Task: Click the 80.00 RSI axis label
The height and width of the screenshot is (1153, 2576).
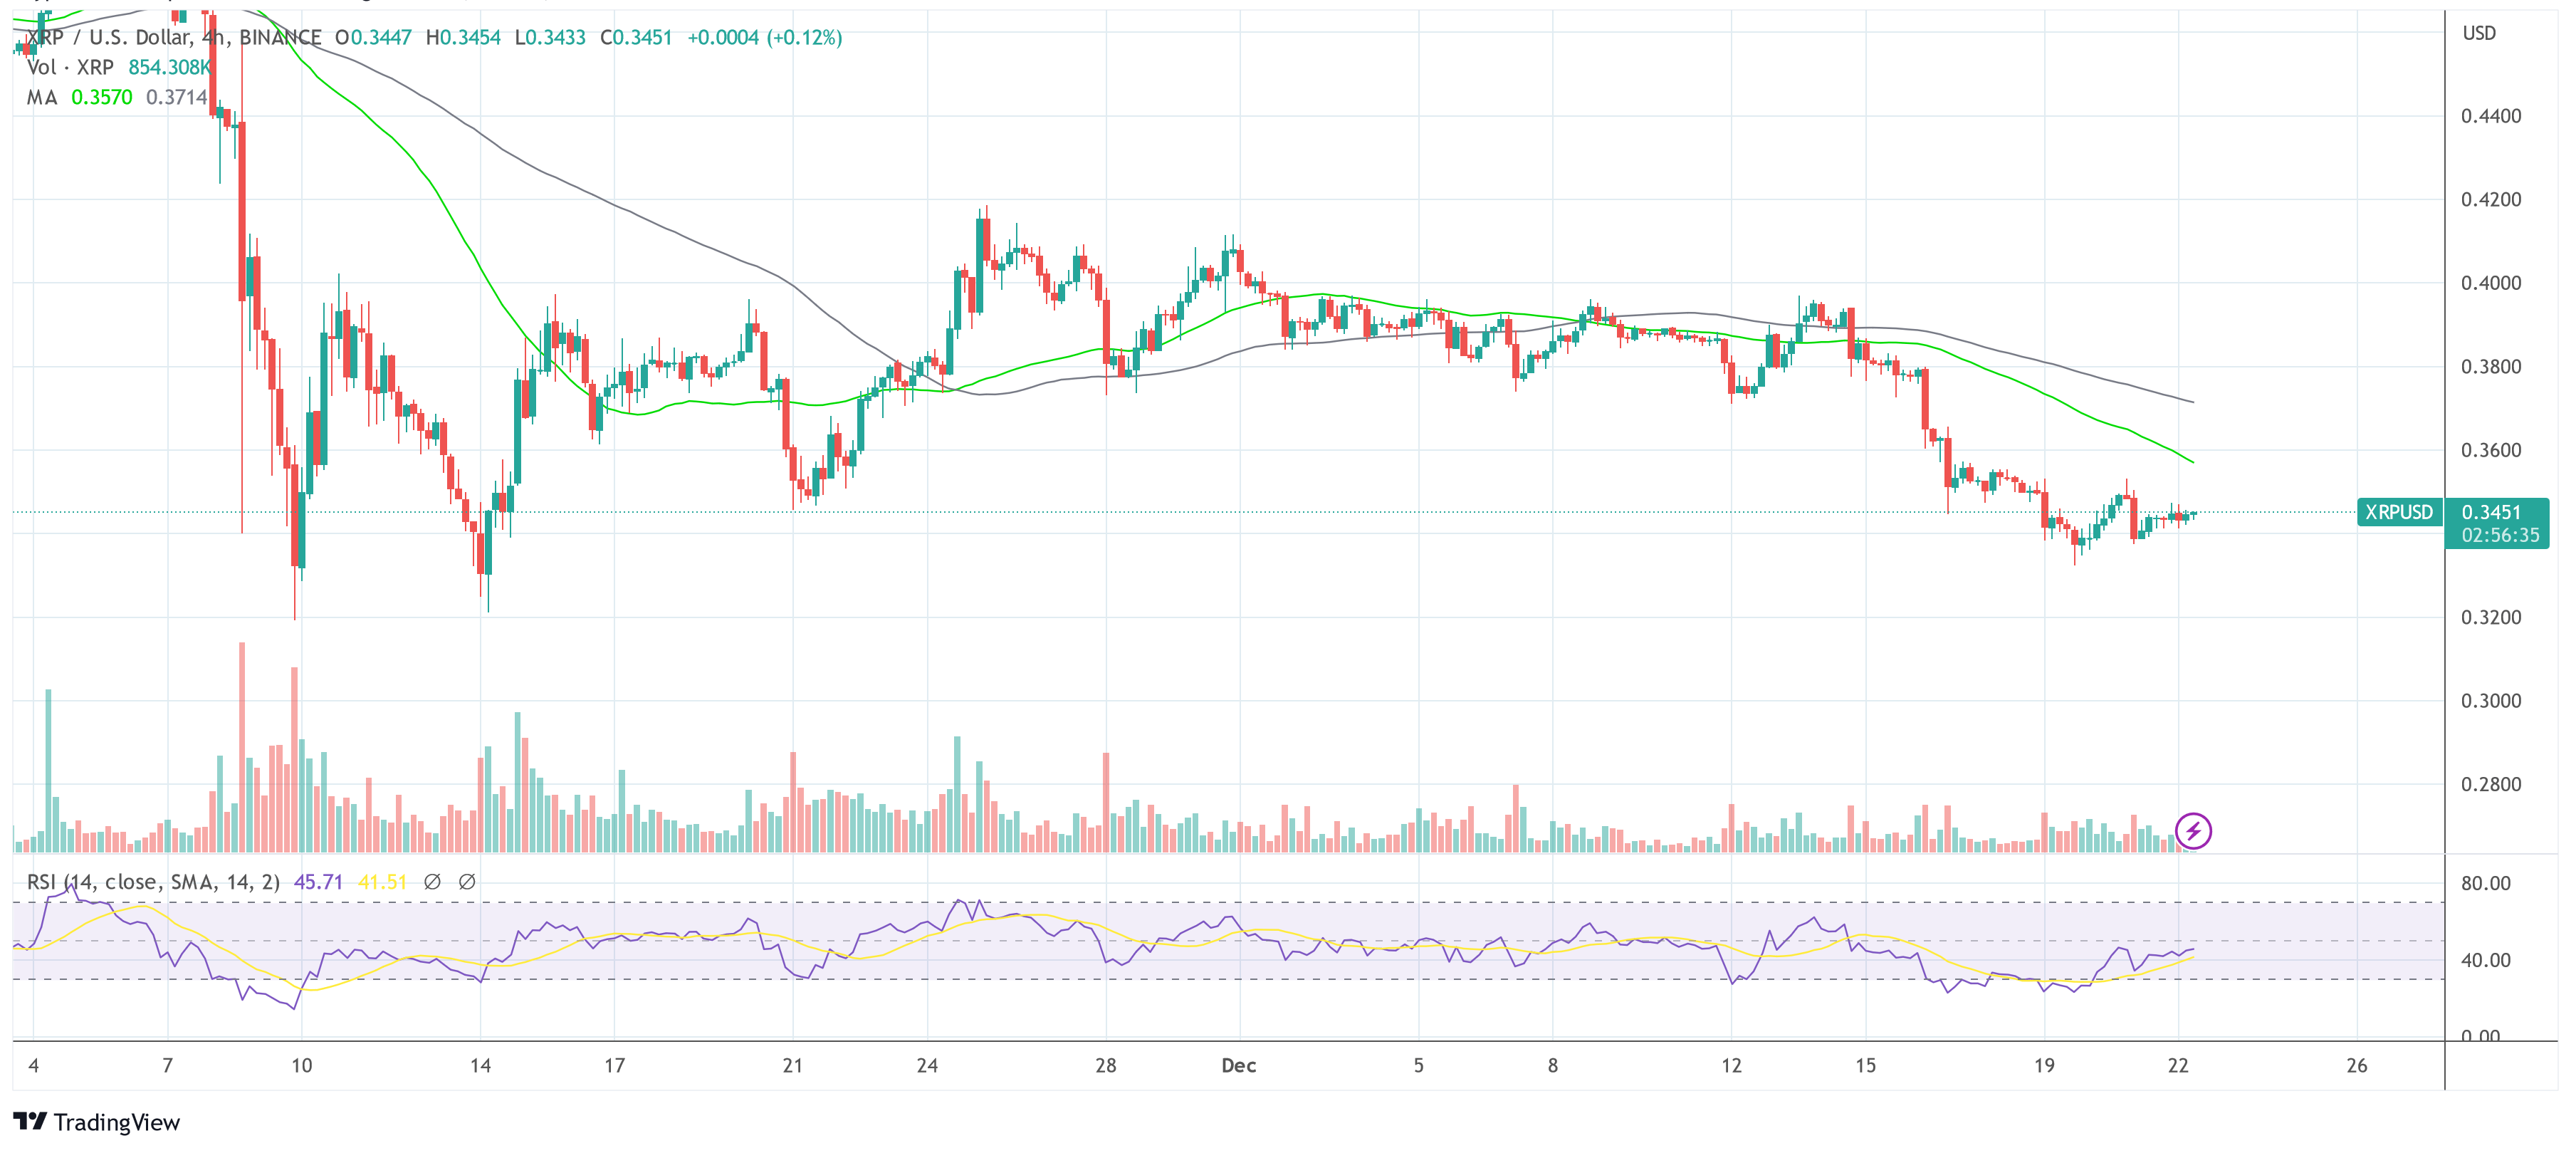Action: 2485,883
